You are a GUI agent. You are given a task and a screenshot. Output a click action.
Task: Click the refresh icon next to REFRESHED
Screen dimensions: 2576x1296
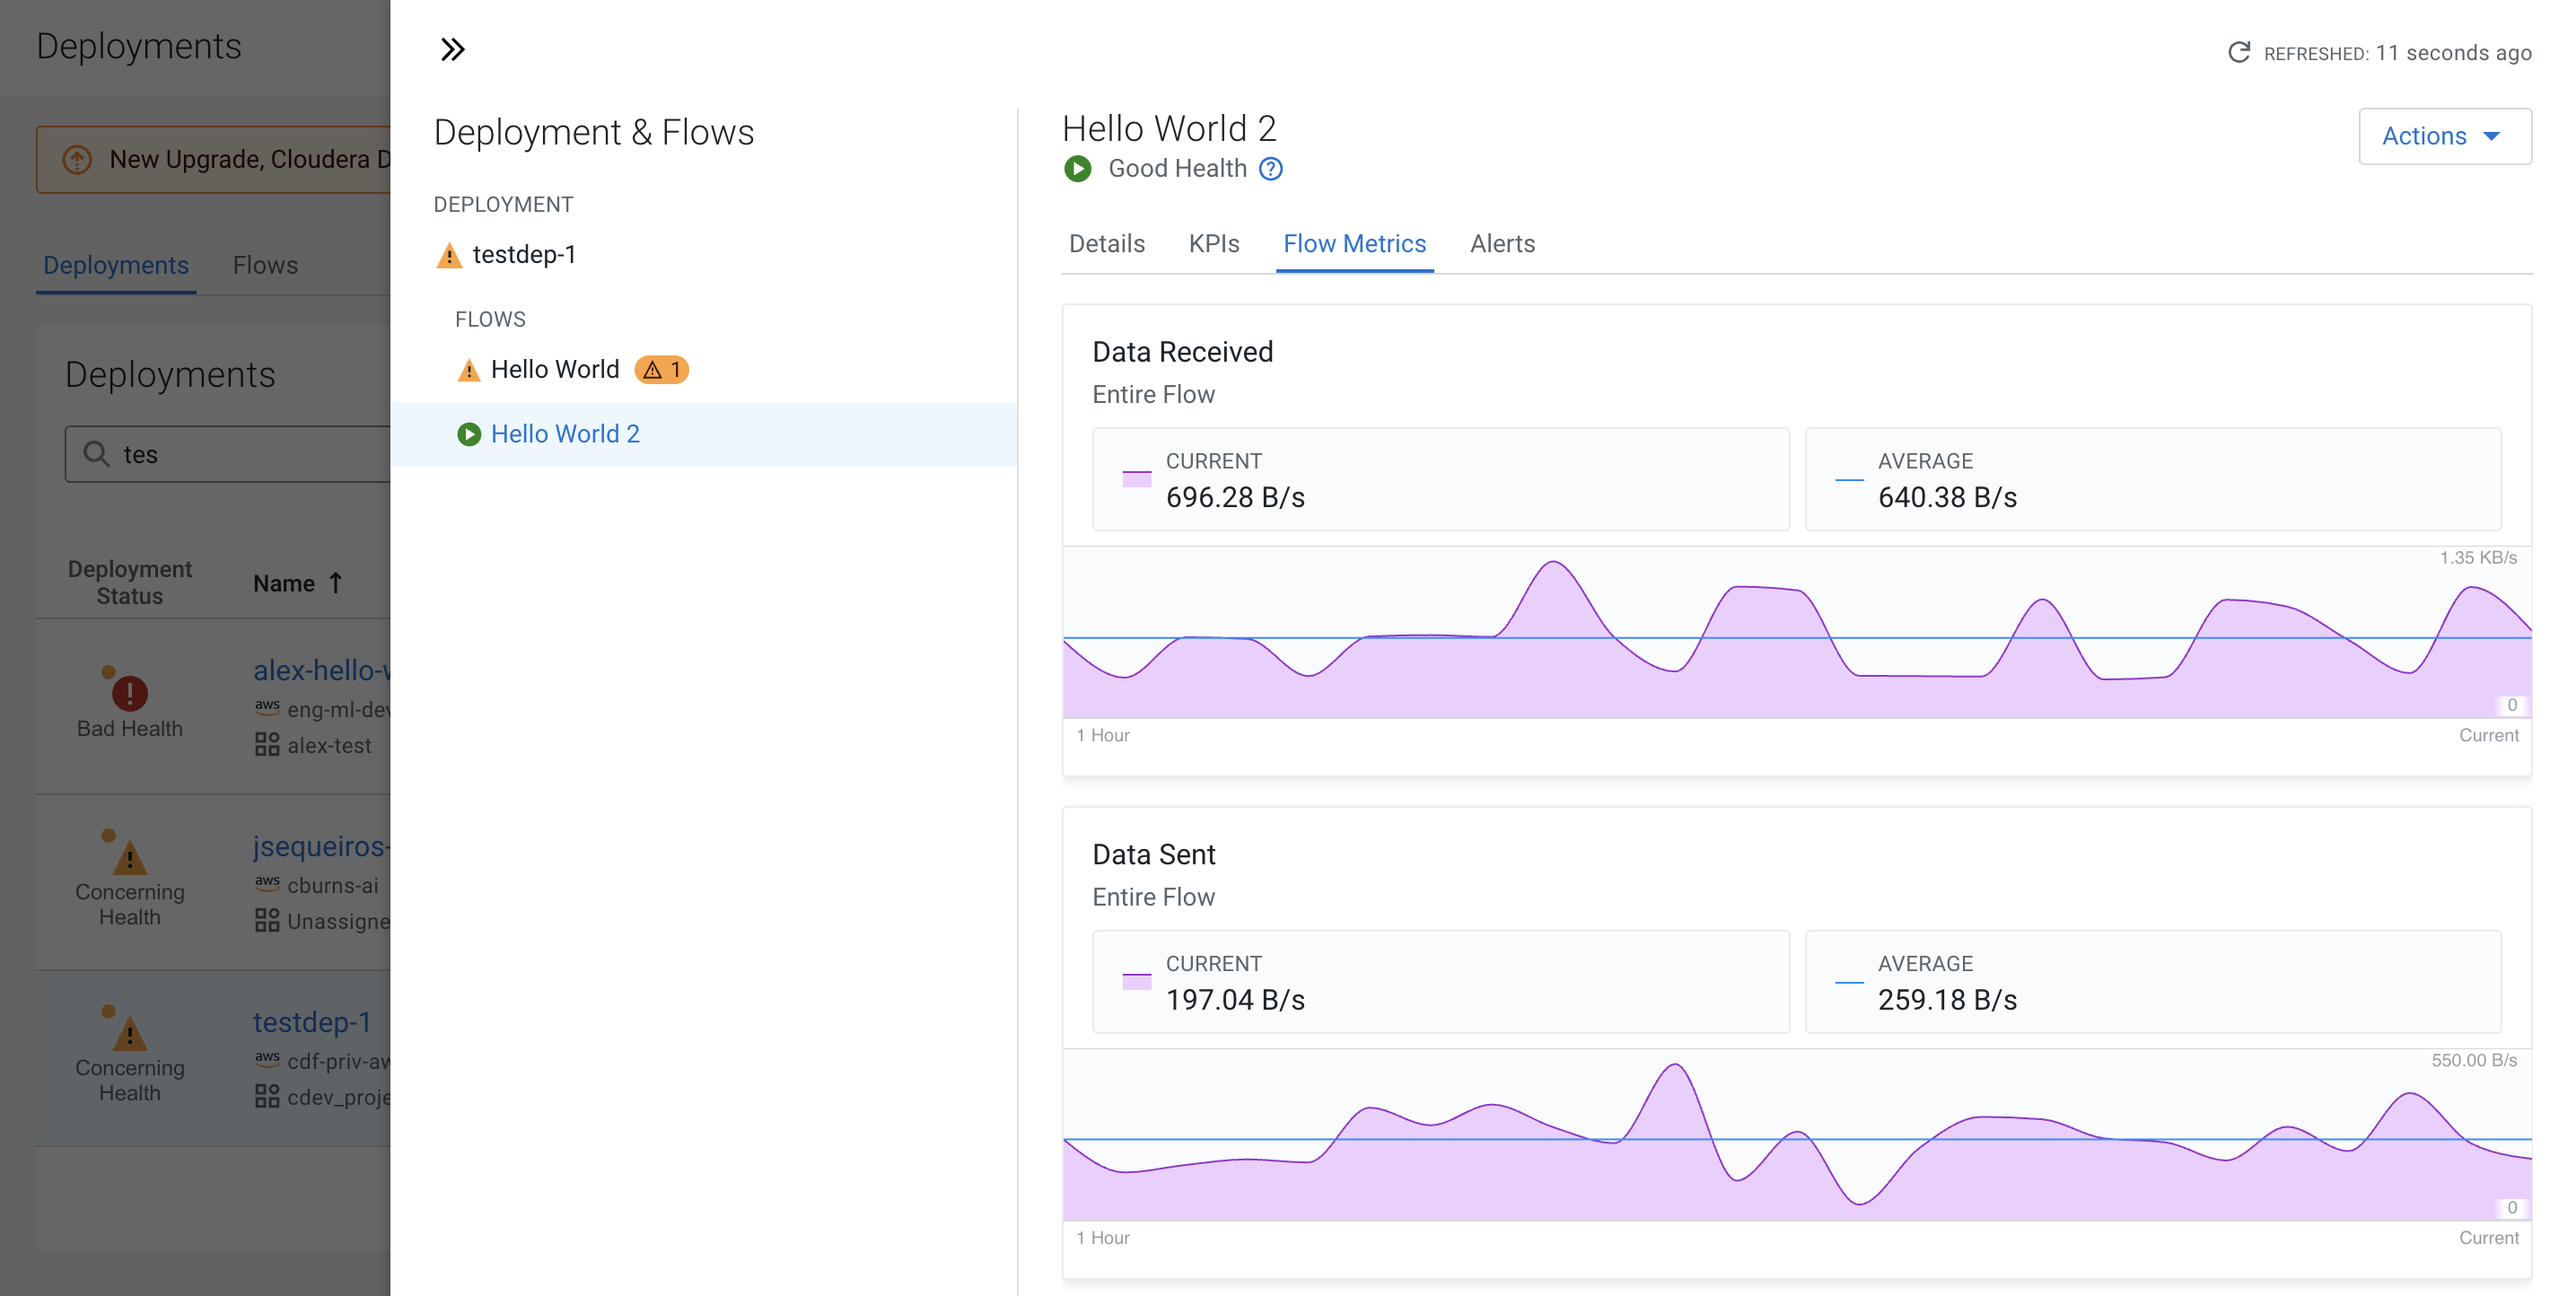[2238, 52]
